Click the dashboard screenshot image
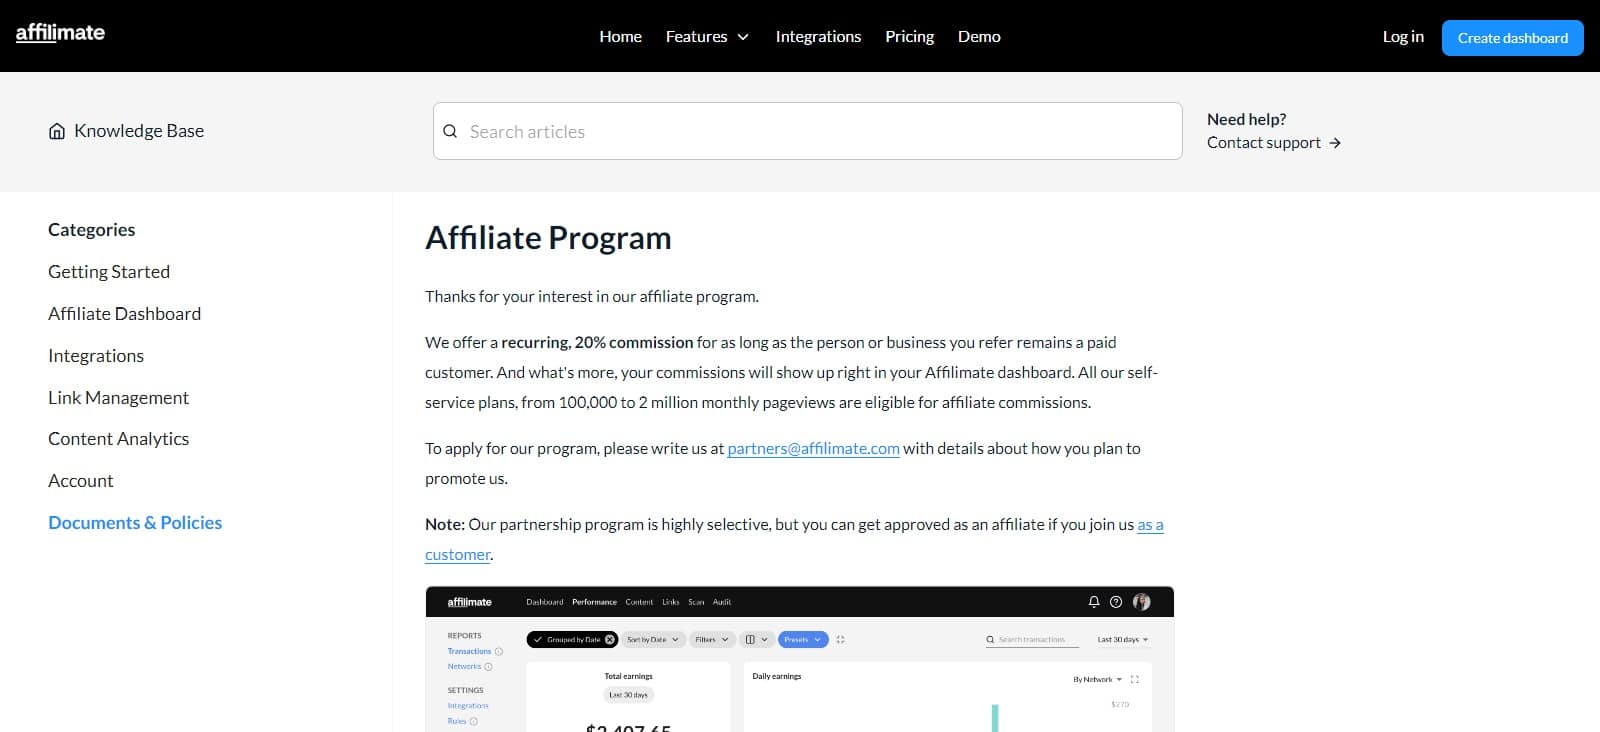Screen dimensions: 1600x732 click(799, 659)
